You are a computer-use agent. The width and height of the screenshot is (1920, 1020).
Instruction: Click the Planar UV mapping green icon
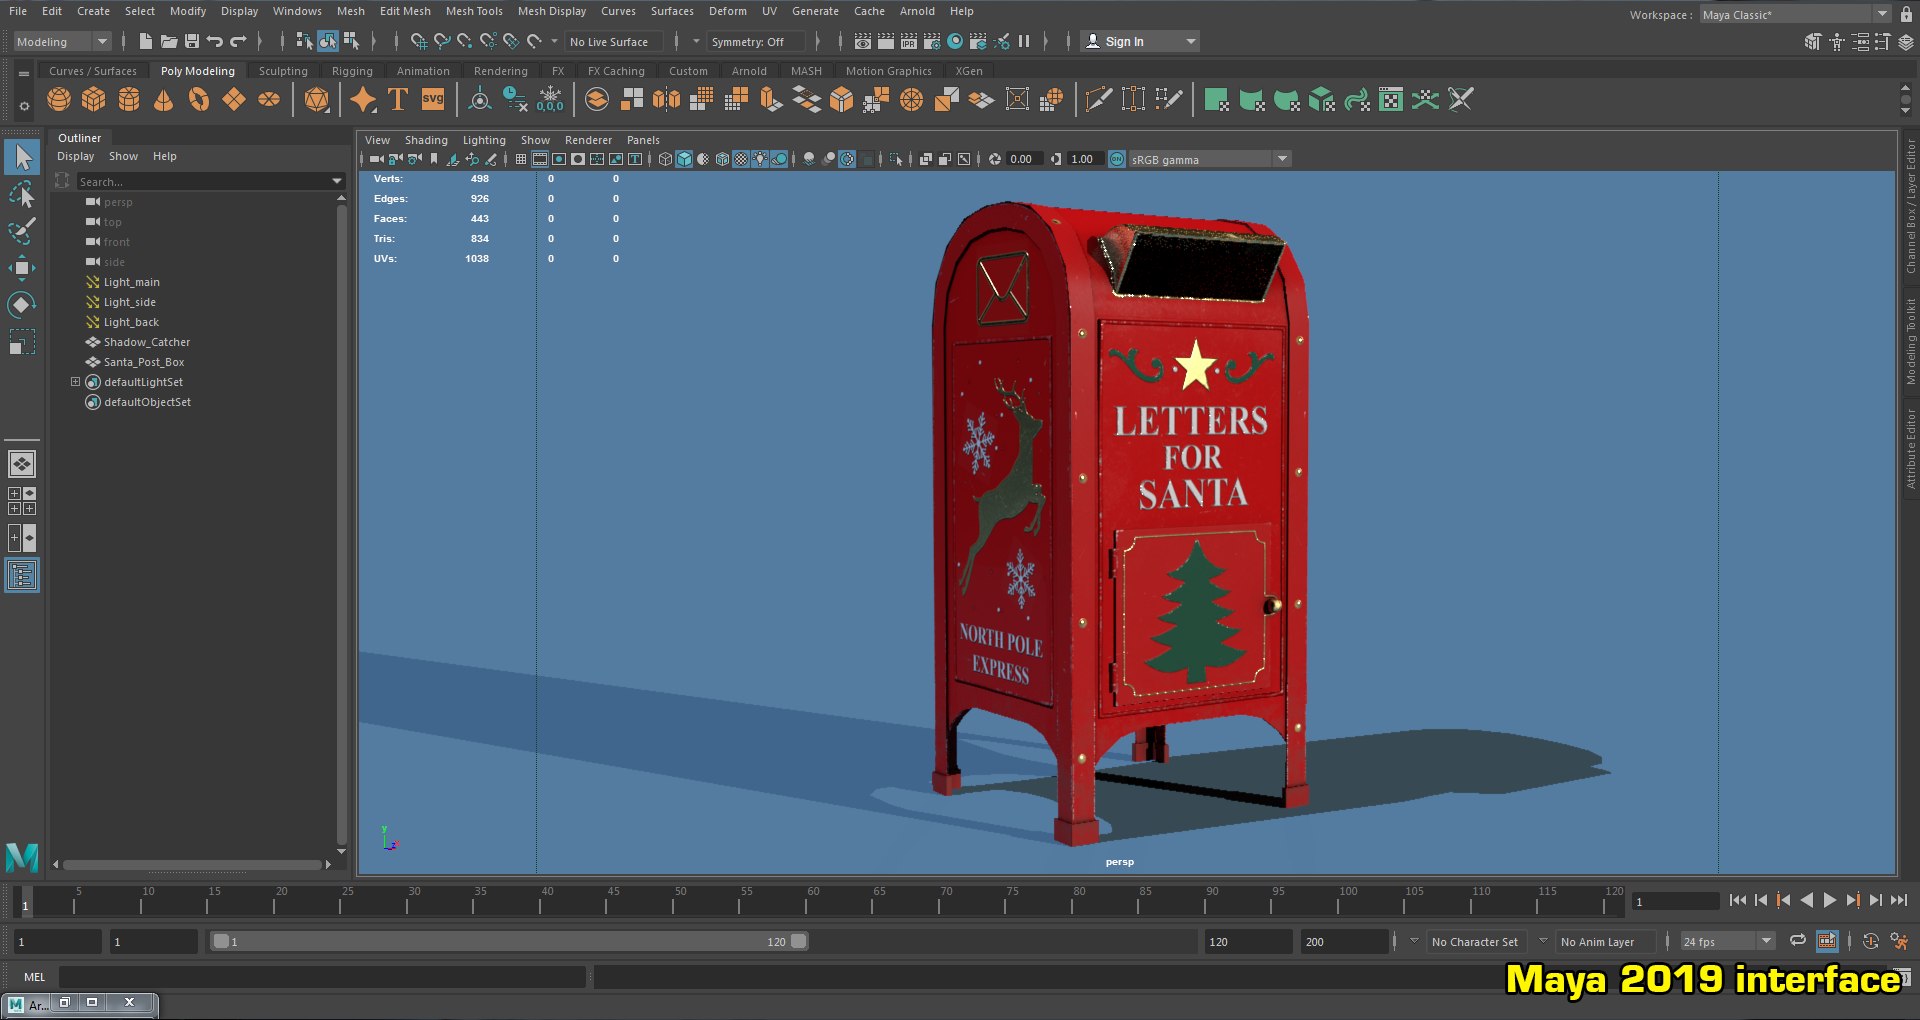[x=1217, y=99]
